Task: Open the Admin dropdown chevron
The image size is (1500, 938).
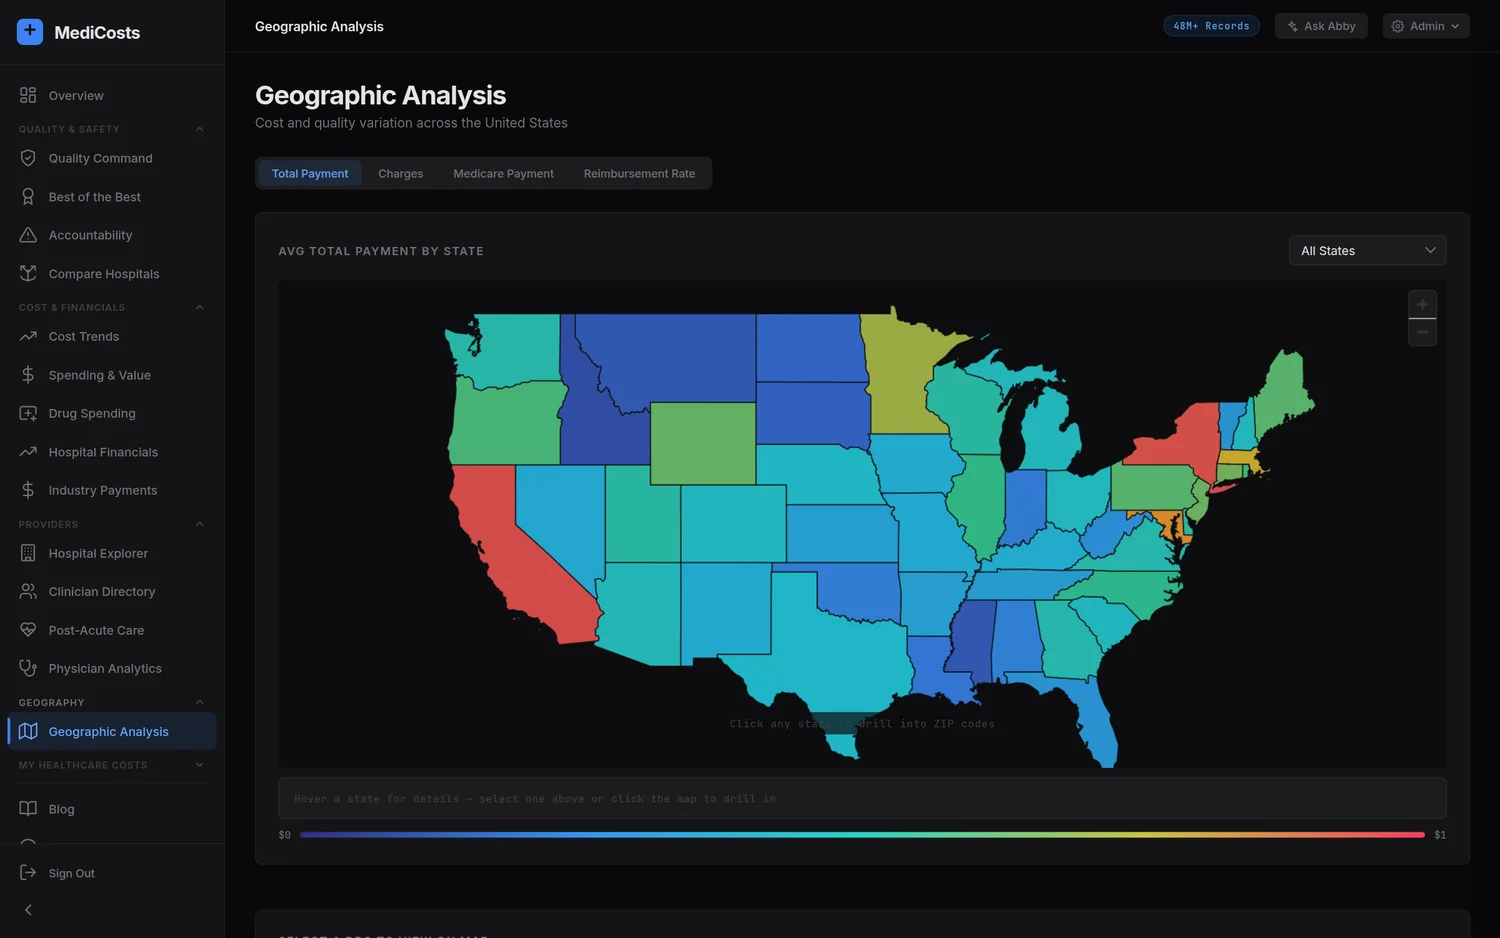Action: coord(1455,26)
